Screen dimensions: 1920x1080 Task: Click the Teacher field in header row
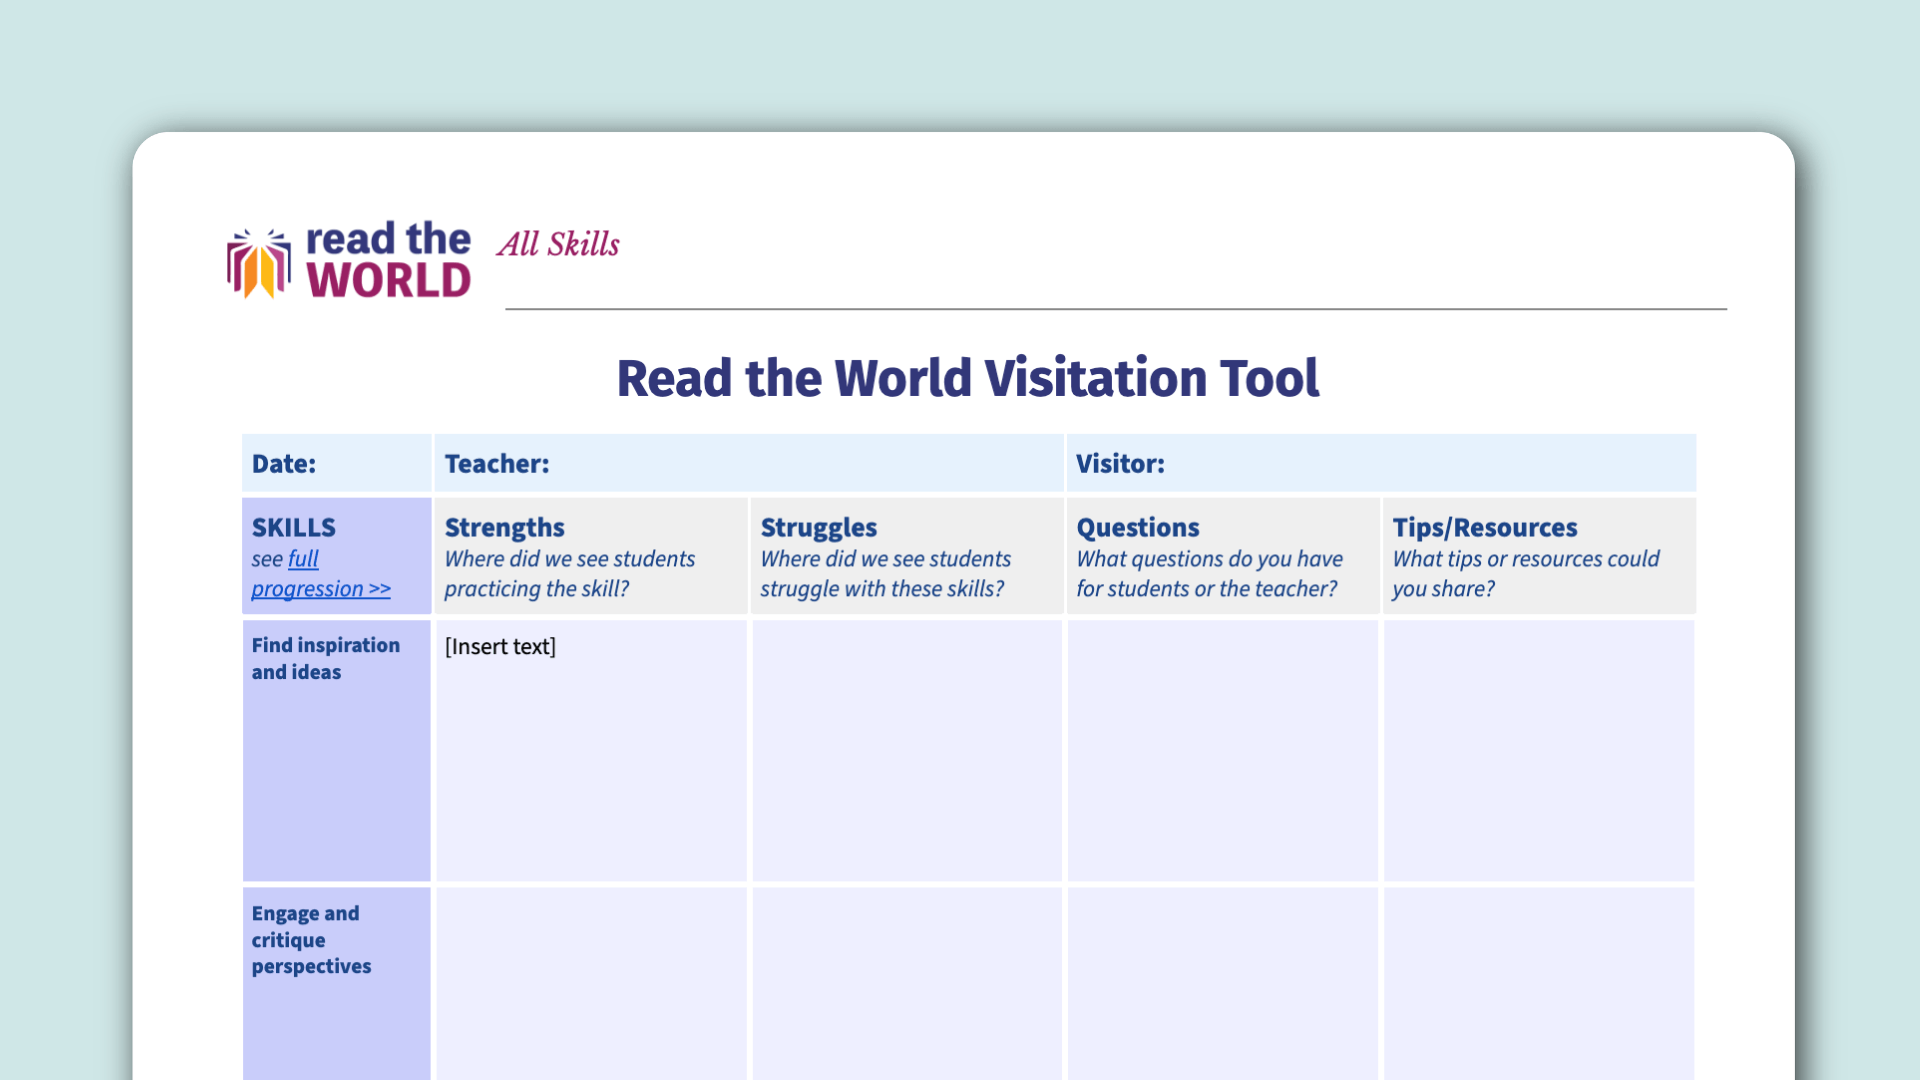coord(748,464)
